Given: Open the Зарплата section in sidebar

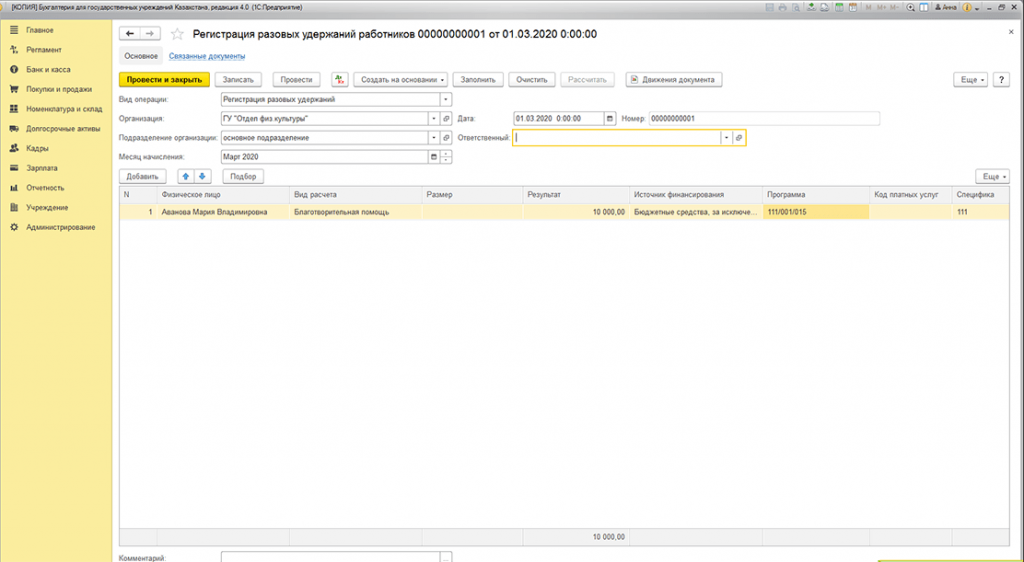Looking at the screenshot, I should point(42,168).
